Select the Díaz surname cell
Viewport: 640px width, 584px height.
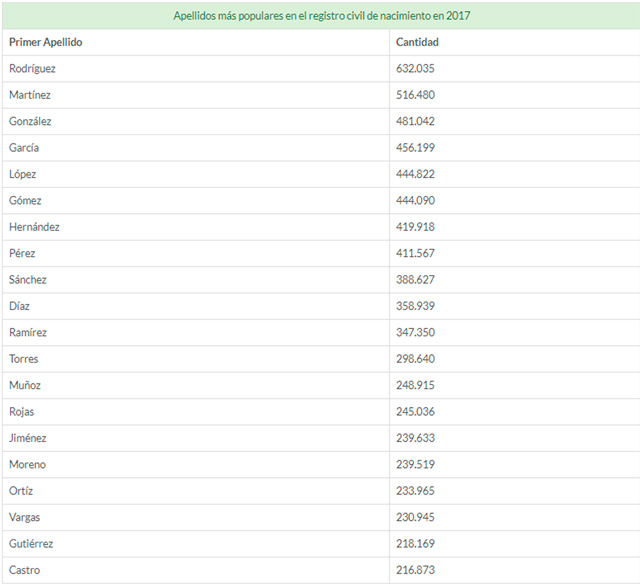click(21, 306)
